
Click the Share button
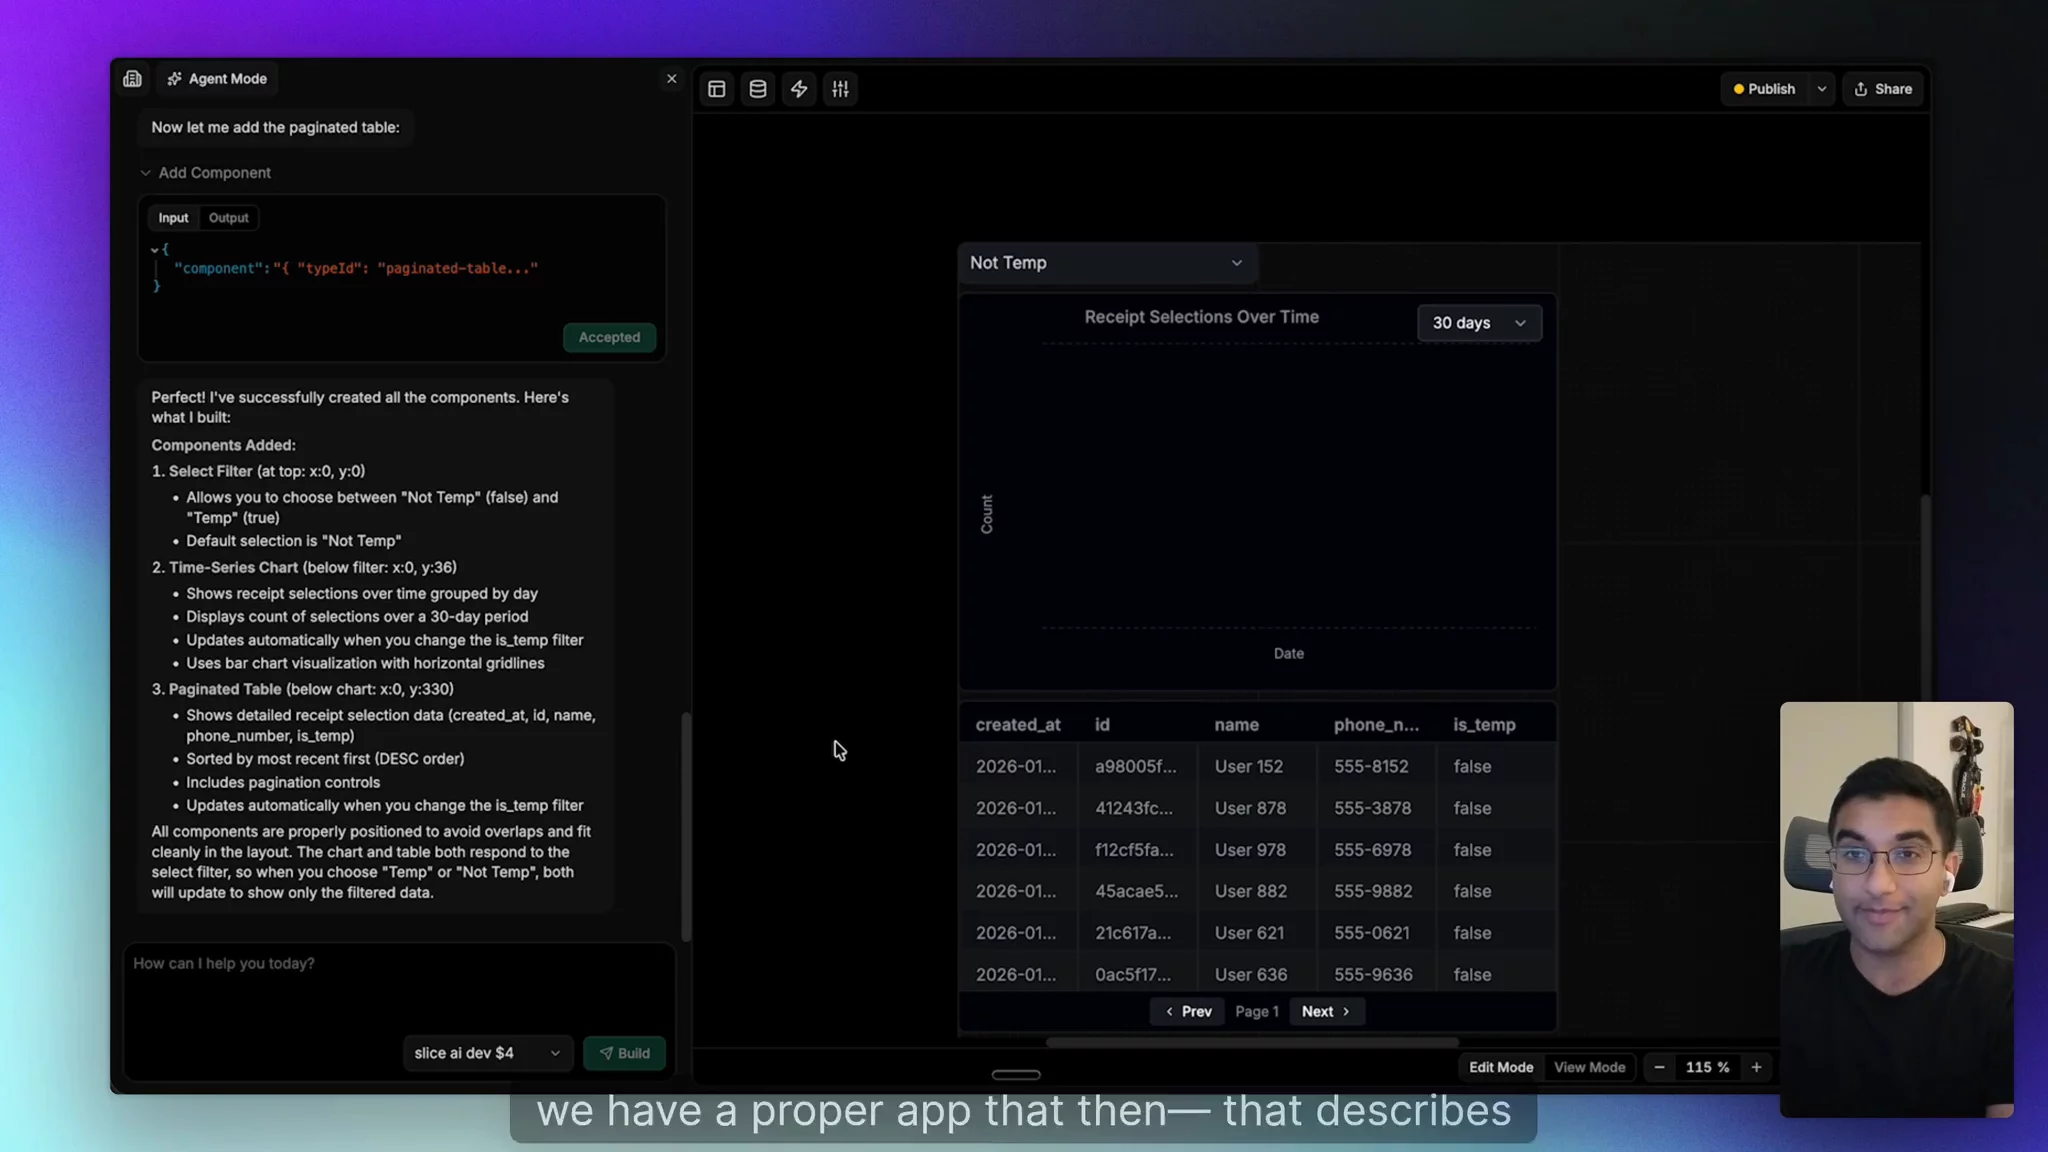[x=1883, y=89]
